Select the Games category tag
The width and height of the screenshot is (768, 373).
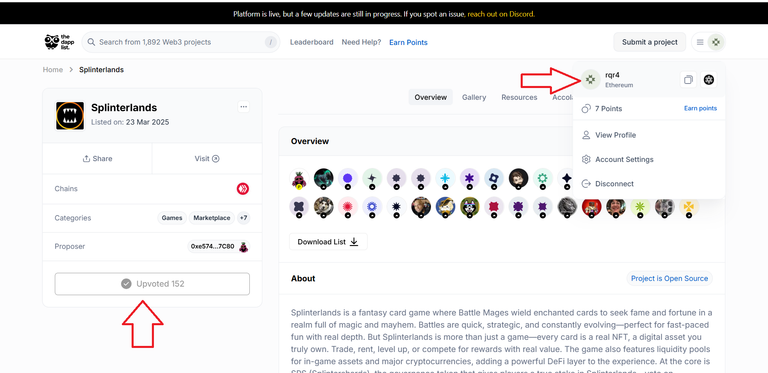click(x=172, y=218)
